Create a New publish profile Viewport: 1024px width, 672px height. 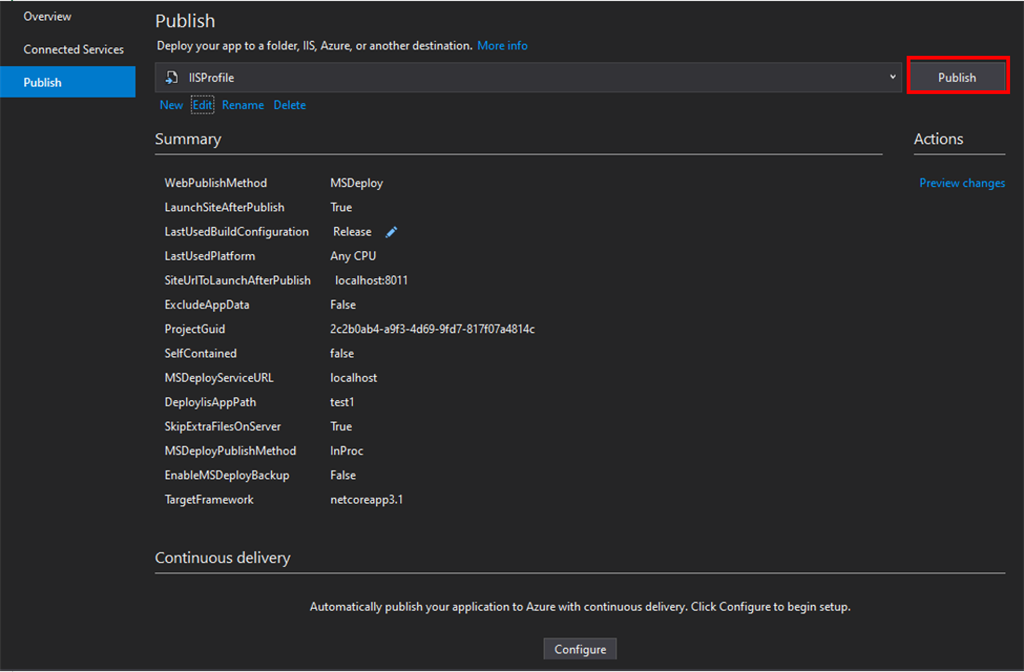pyautogui.click(x=171, y=105)
